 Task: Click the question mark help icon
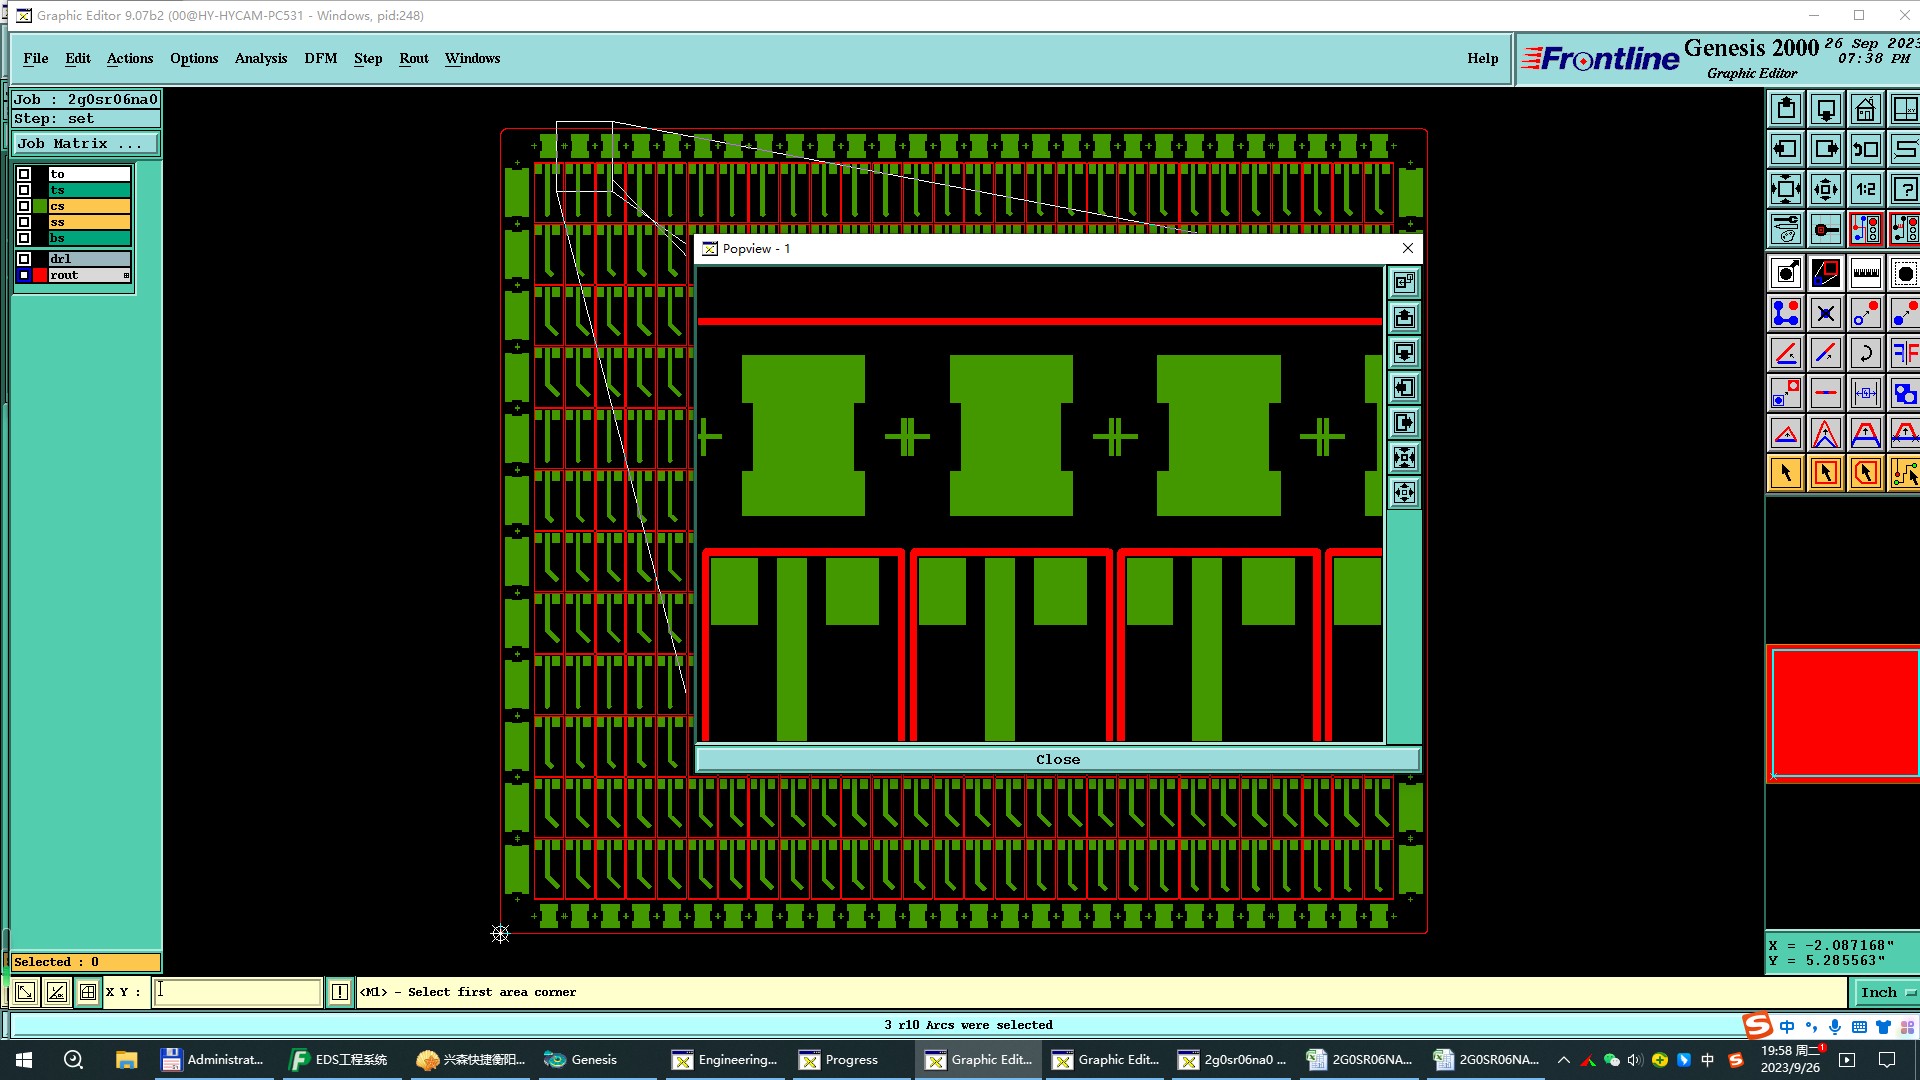pyautogui.click(x=1904, y=189)
